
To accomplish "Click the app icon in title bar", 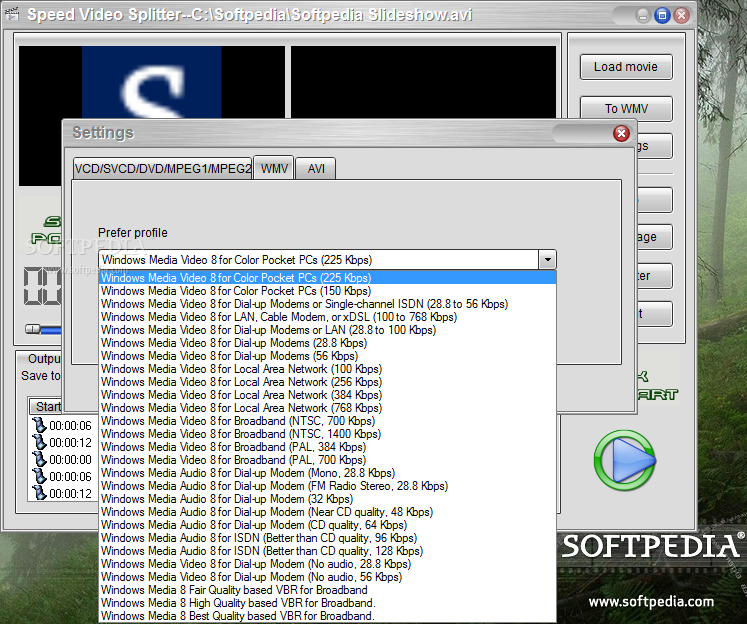I will (x=12, y=14).
